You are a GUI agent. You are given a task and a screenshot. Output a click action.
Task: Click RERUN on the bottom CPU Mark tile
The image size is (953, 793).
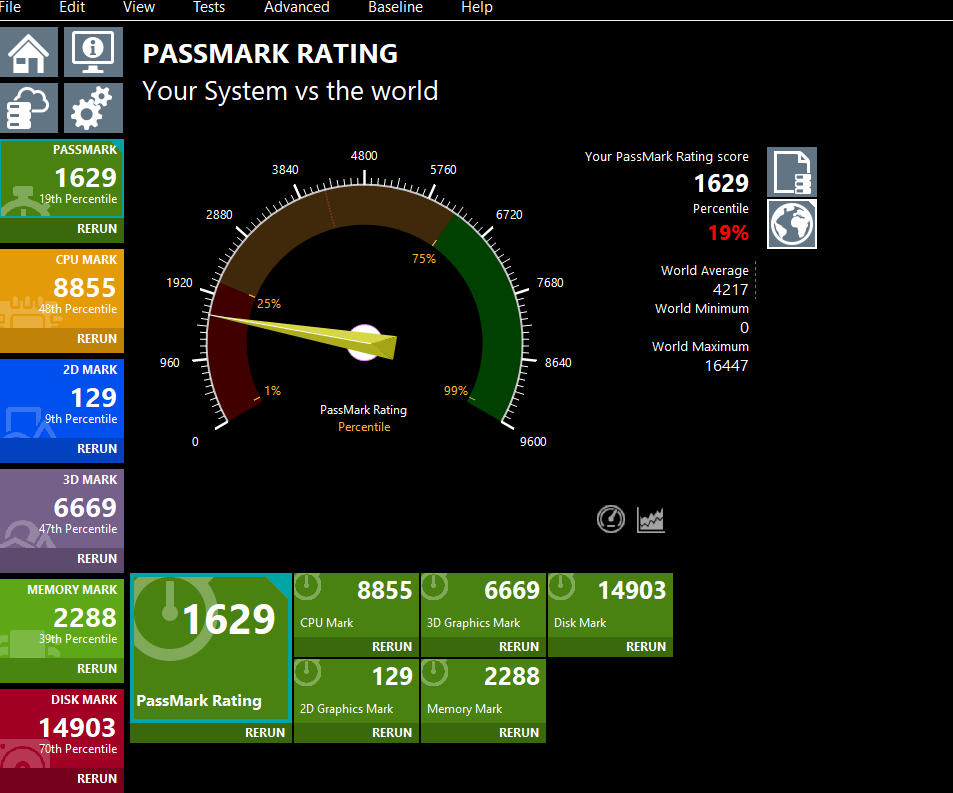click(x=392, y=647)
